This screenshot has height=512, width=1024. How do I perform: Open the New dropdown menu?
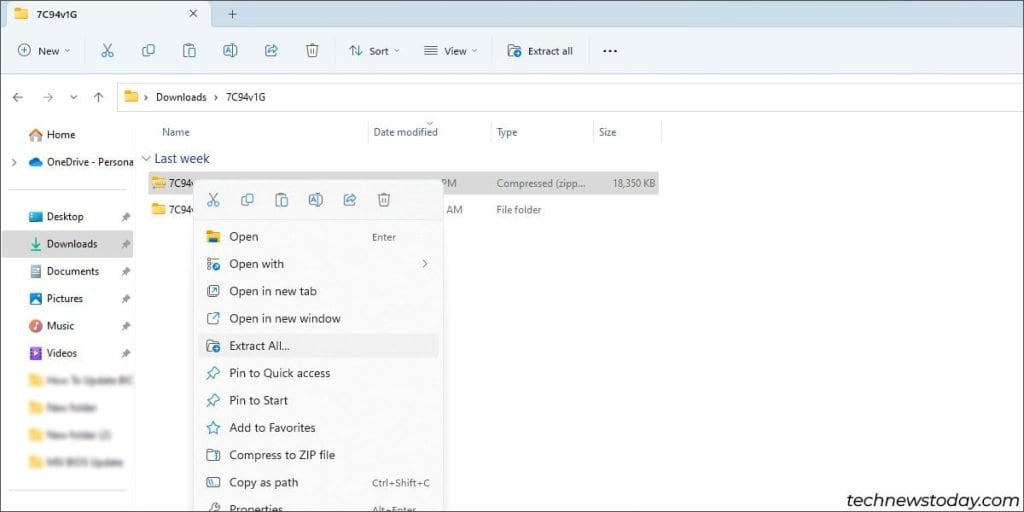pyautogui.click(x=44, y=51)
